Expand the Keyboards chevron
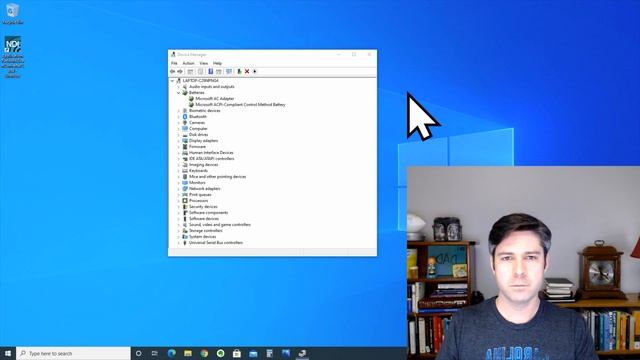 (178, 171)
